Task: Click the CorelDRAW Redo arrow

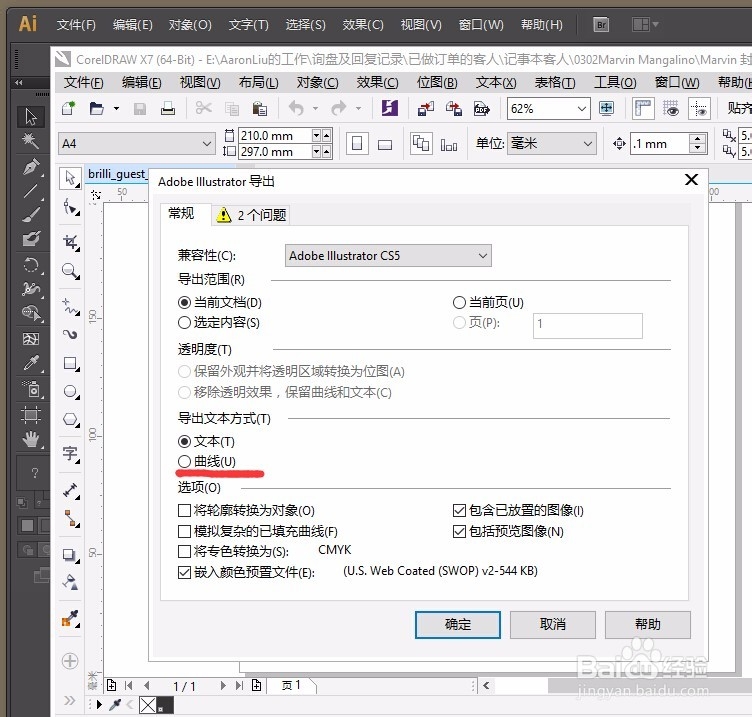Action: pyautogui.click(x=339, y=108)
